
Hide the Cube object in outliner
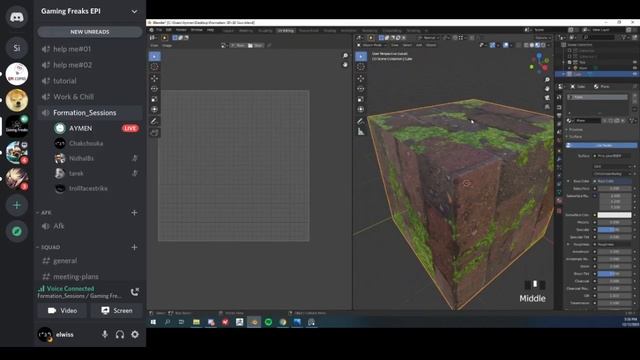click(635, 74)
